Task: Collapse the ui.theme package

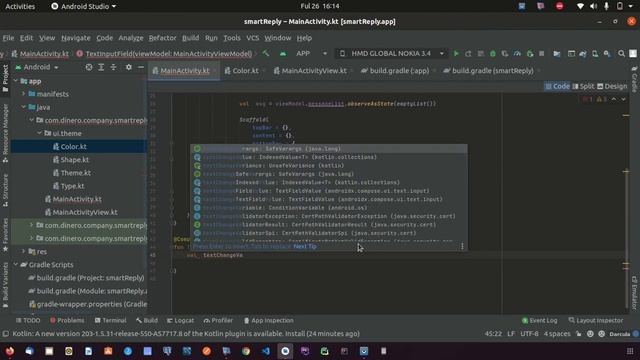Action: pyautogui.click(x=40, y=133)
